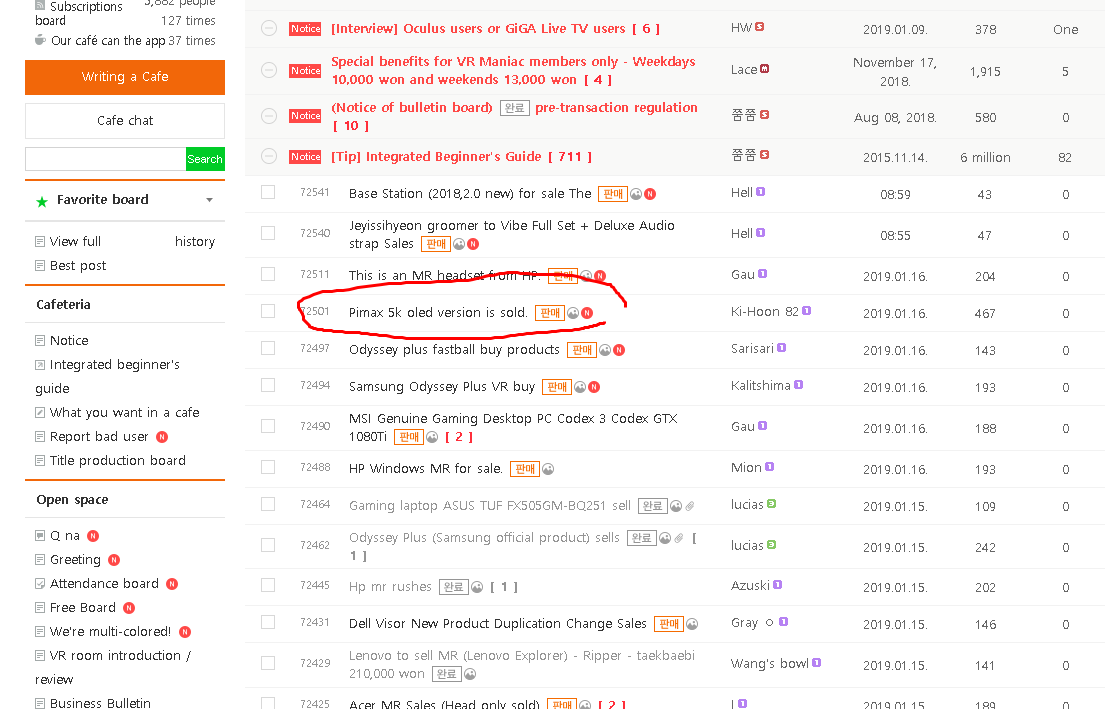Open the Samsung Odyssey Plus VR buy post
This screenshot has width=1107, height=709.
click(441, 386)
